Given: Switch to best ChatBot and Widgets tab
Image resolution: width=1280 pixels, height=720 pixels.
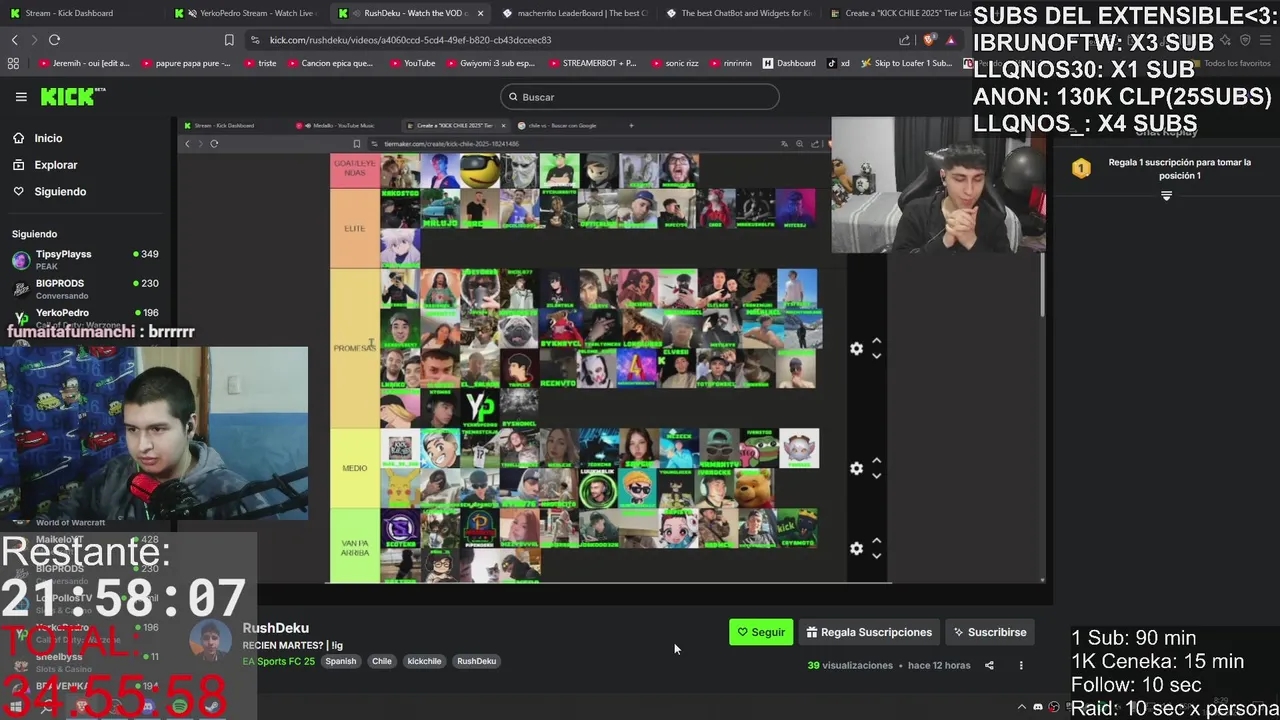Looking at the screenshot, I should [738, 13].
